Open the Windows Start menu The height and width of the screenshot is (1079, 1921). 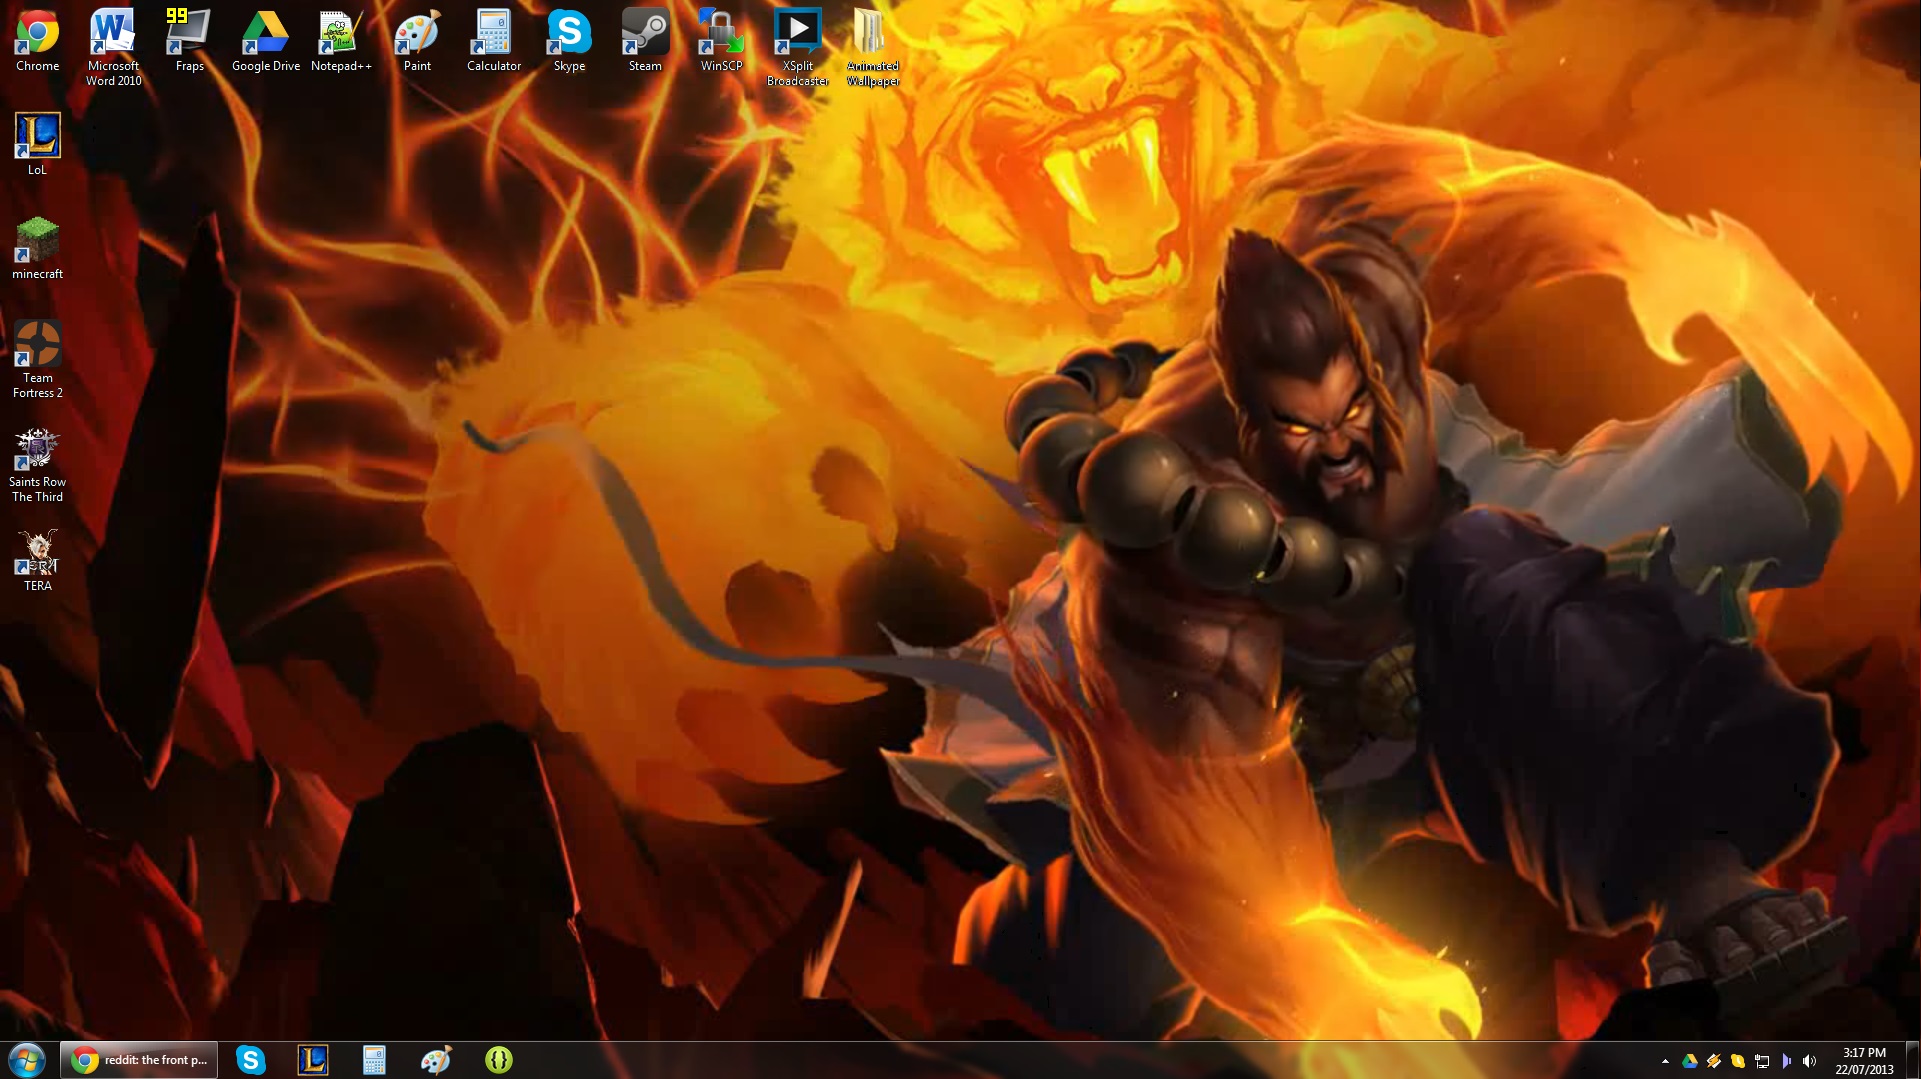click(27, 1060)
